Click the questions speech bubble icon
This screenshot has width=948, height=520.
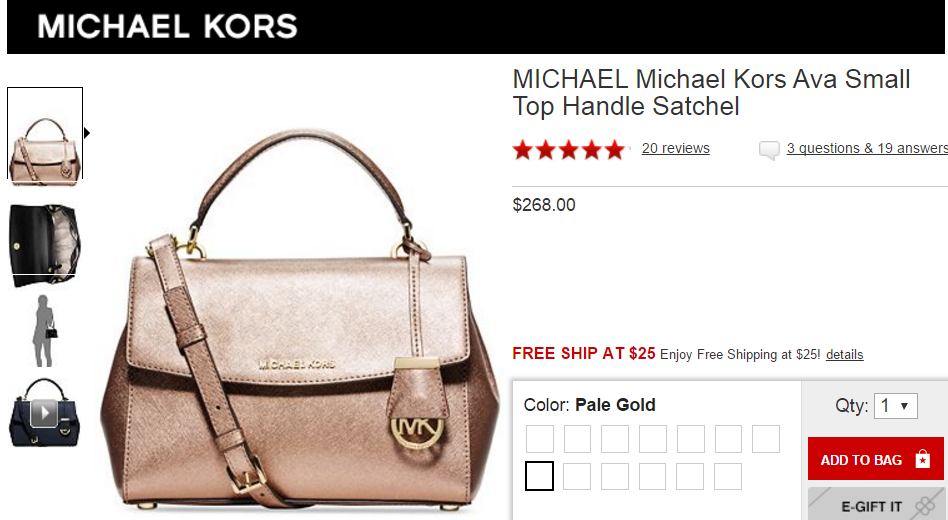(x=769, y=149)
